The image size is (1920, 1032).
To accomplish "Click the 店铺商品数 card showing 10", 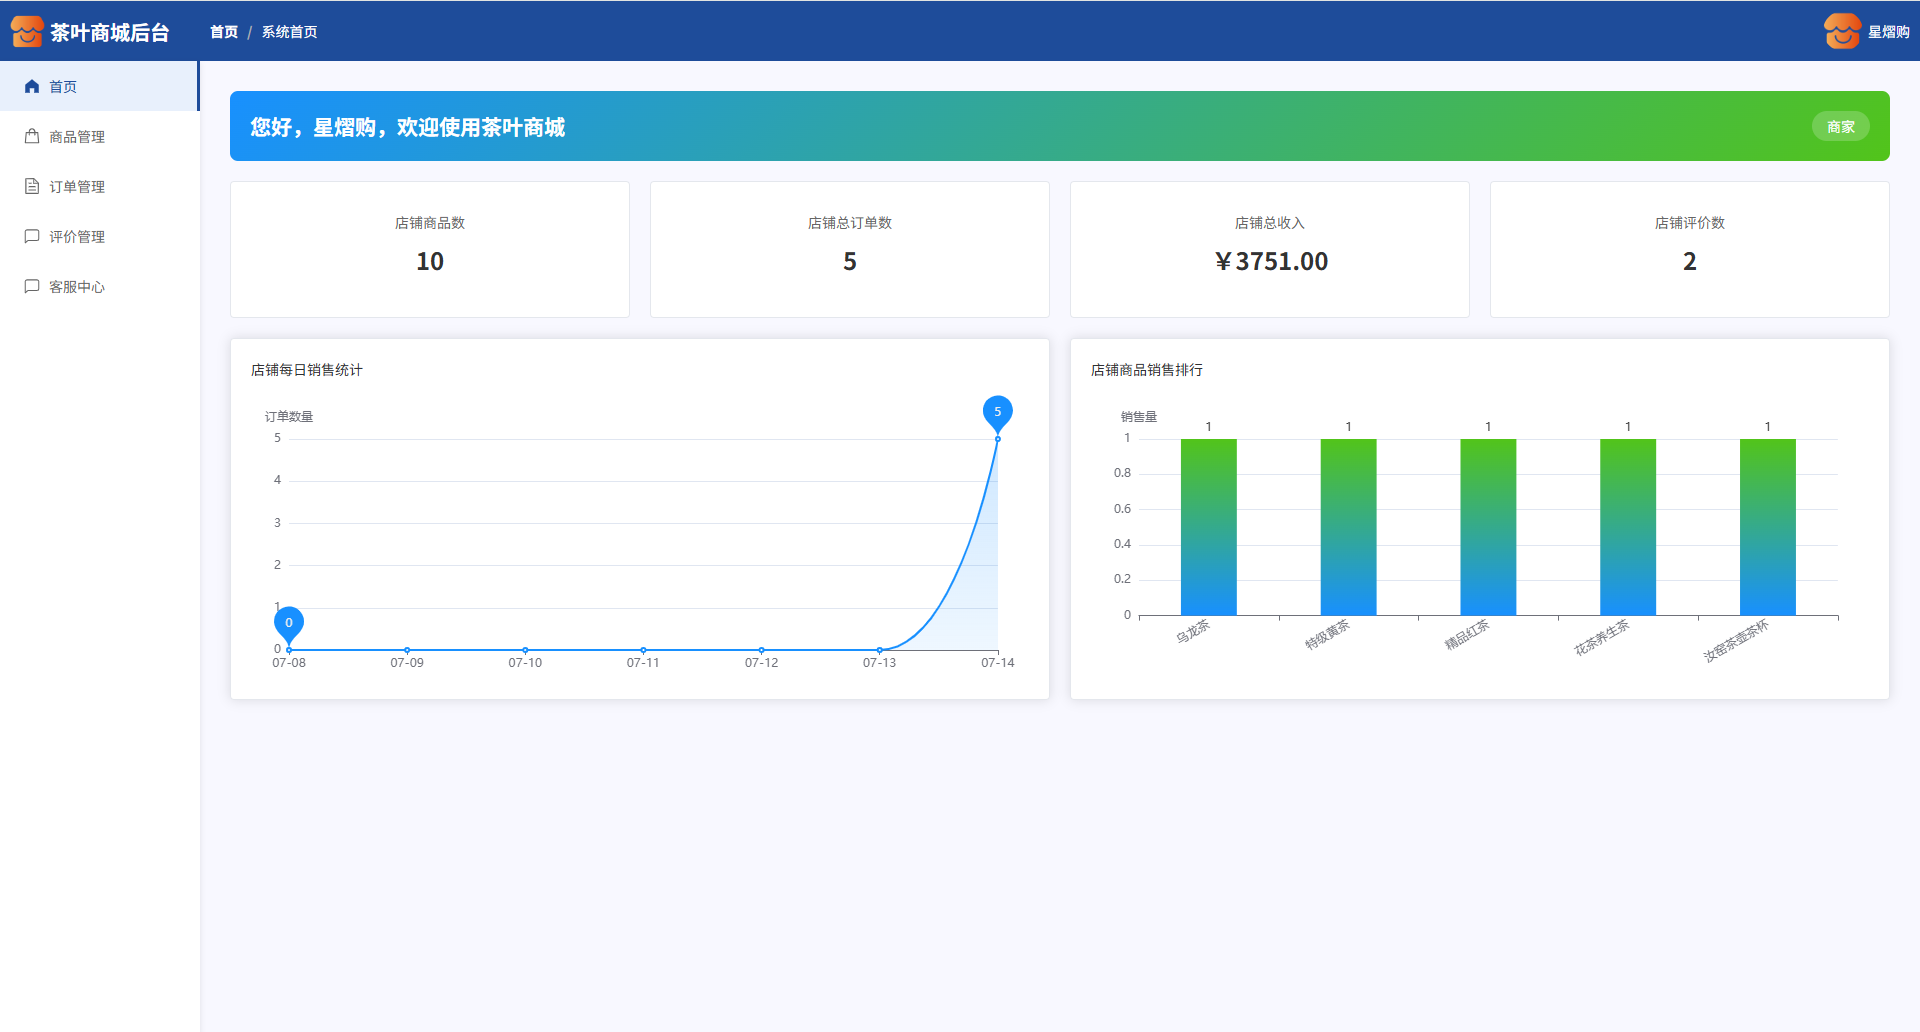I will 430,249.
